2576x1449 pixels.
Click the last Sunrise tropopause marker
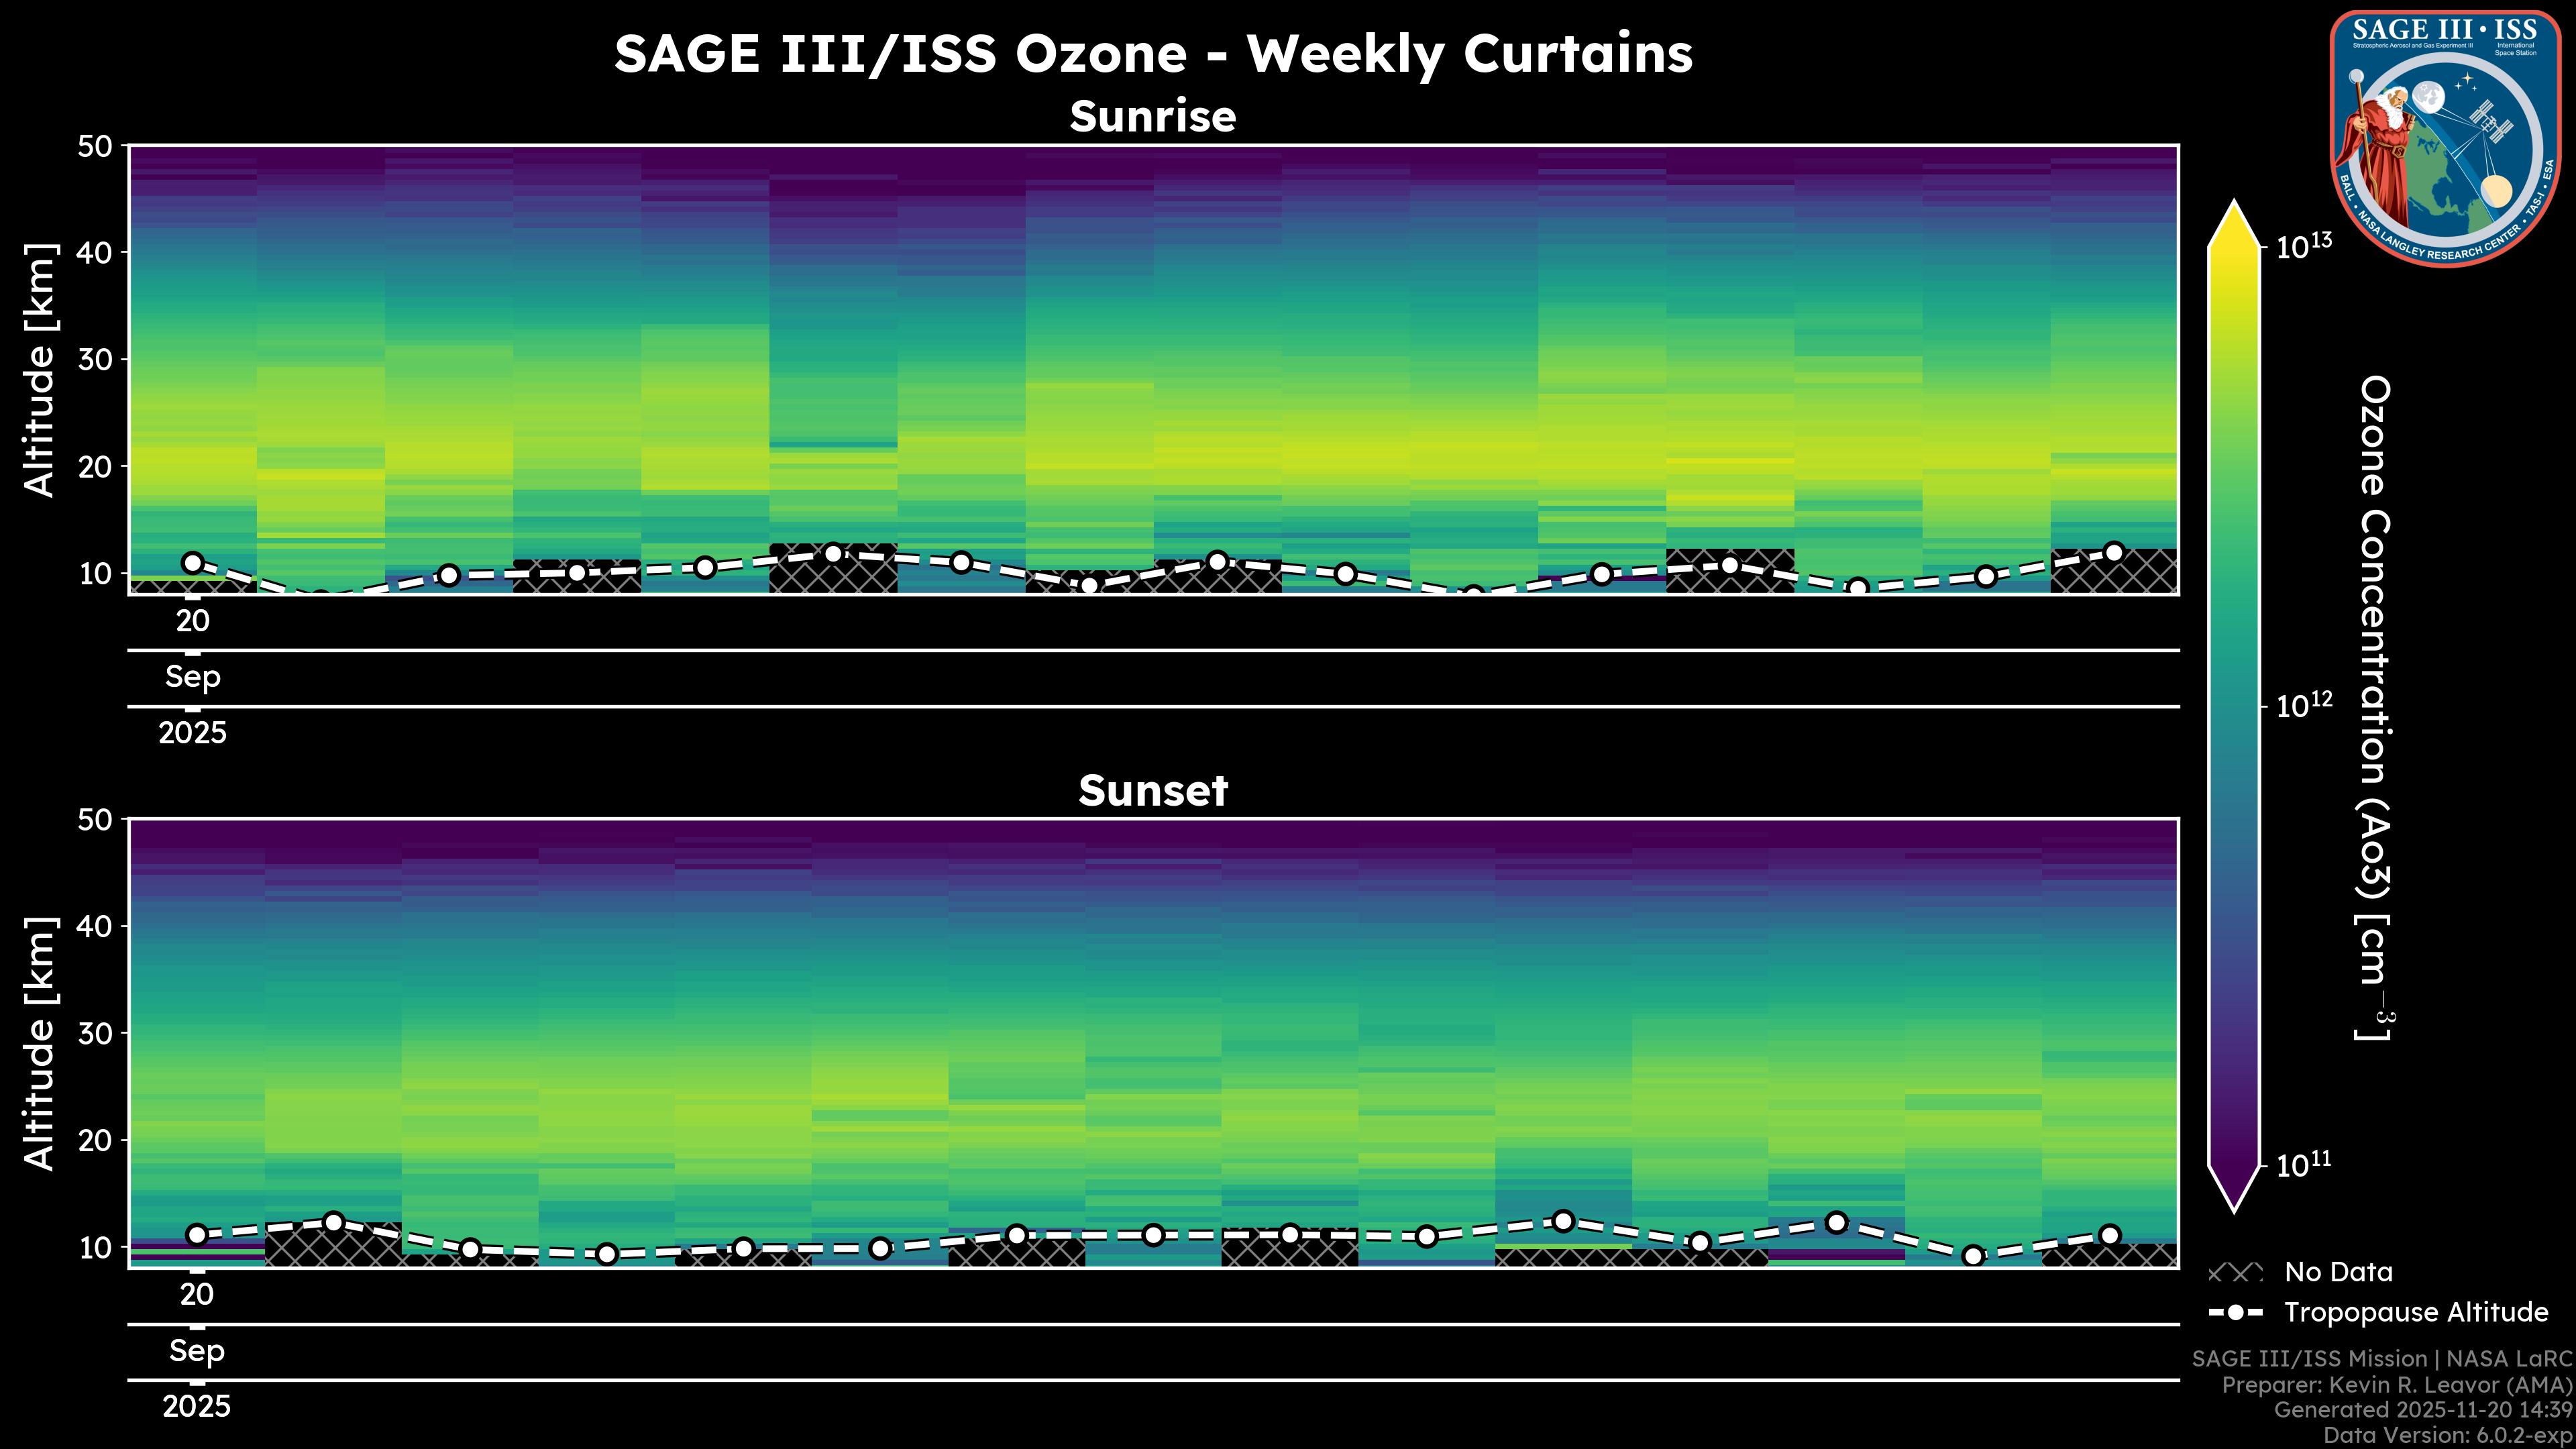pos(2113,552)
